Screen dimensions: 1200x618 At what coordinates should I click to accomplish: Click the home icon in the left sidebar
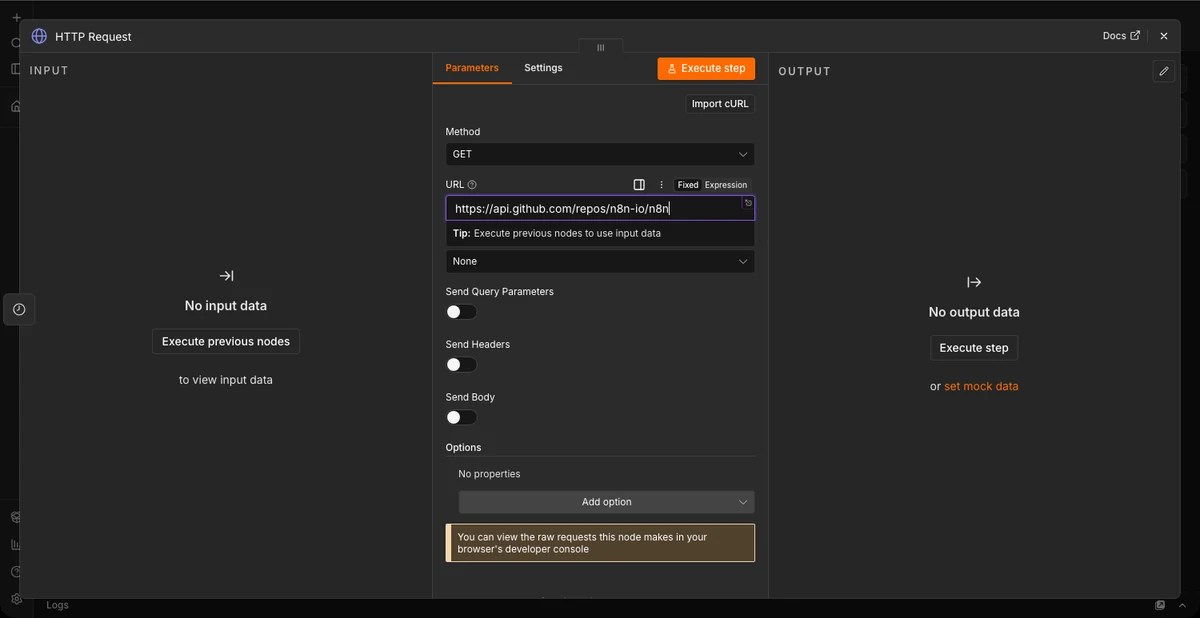[x=16, y=106]
